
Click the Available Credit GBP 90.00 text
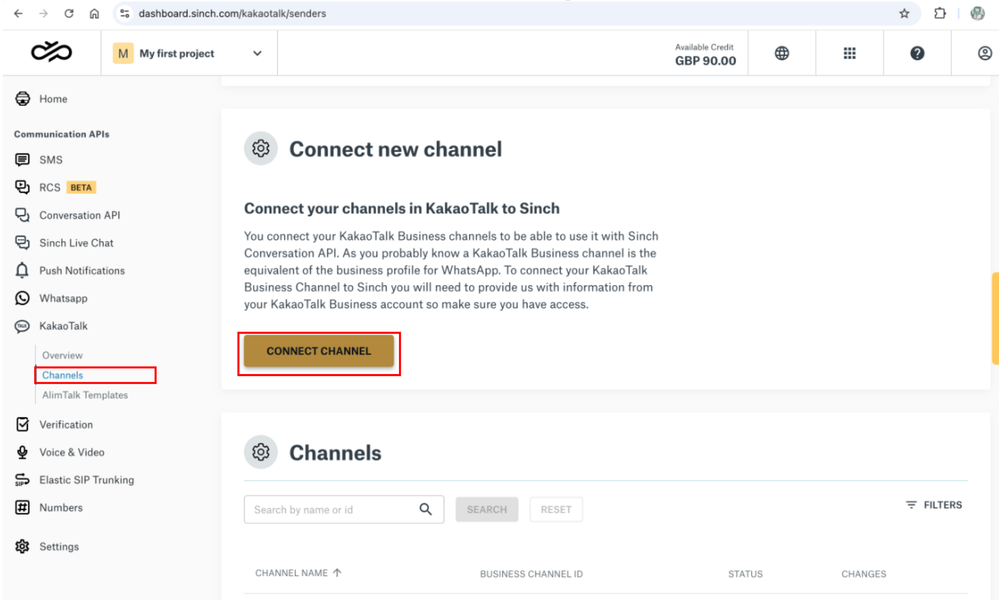[x=705, y=55]
